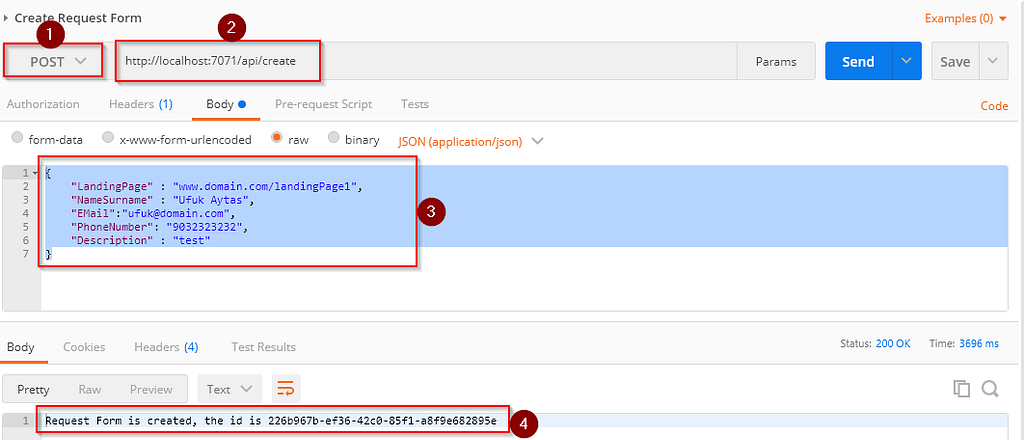Open the Send button dropdown arrow
Viewport: 1024px width, 440px height.
(x=906, y=61)
